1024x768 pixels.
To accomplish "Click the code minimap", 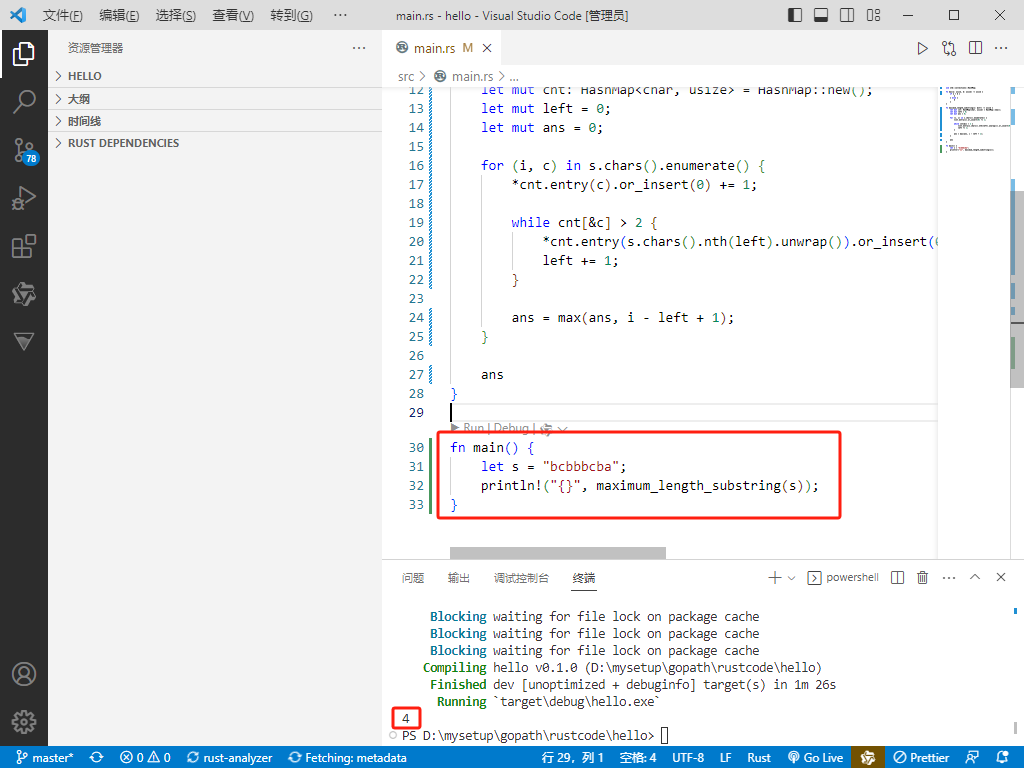I will [973, 119].
